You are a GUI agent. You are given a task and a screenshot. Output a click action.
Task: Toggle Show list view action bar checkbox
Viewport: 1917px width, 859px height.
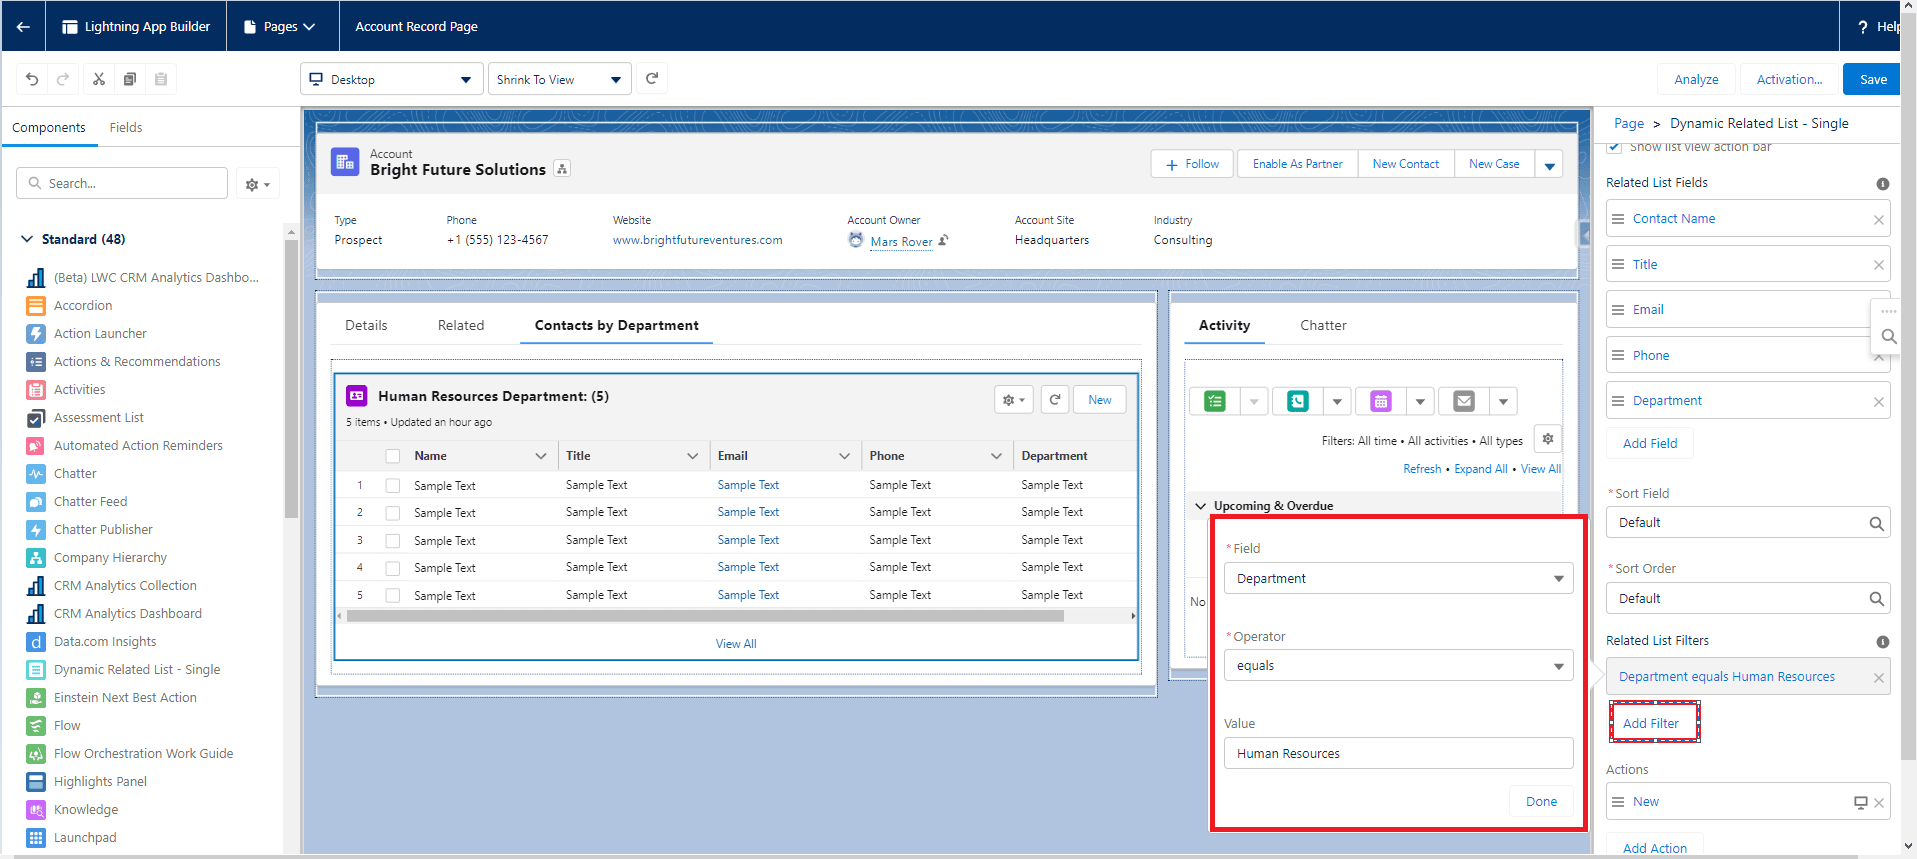click(x=1614, y=148)
